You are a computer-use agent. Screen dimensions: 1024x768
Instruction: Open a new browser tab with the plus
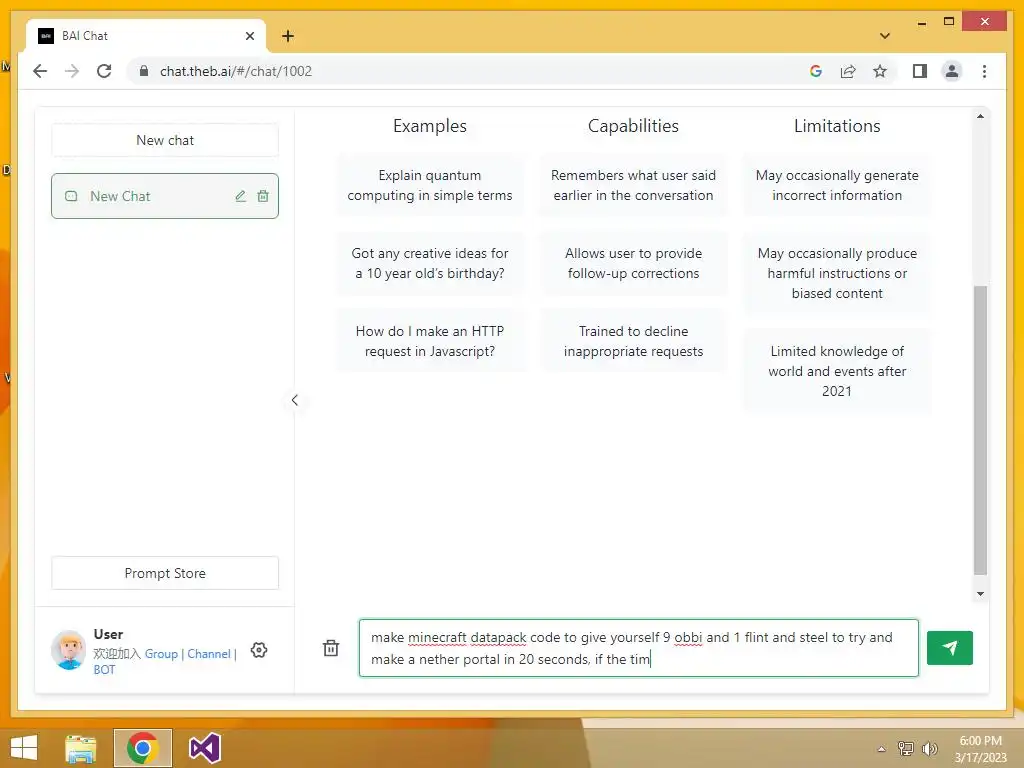[288, 36]
